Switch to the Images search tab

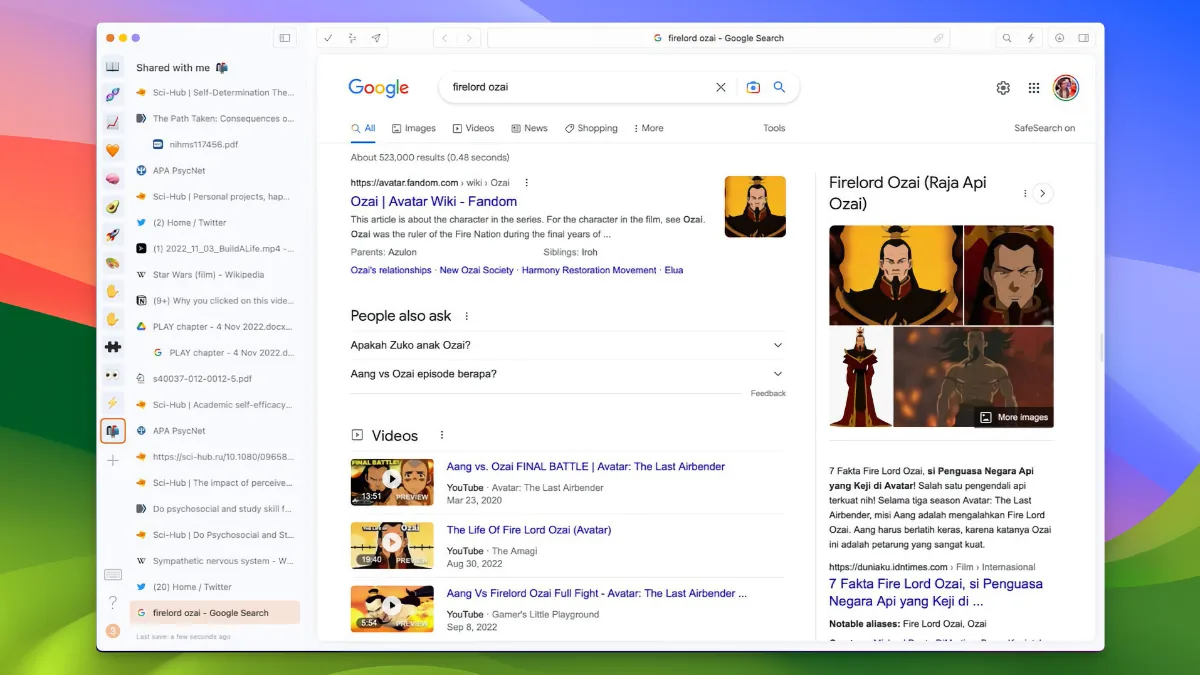pos(414,128)
